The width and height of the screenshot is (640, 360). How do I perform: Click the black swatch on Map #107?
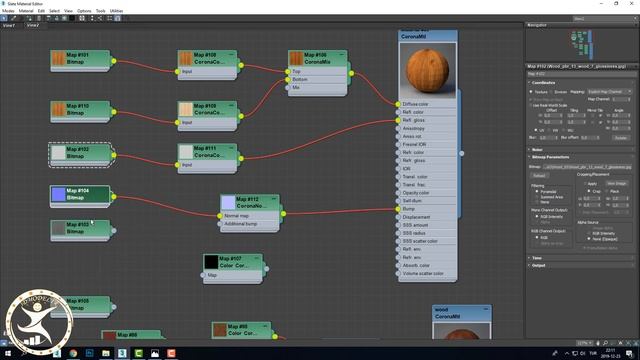pos(211,262)
